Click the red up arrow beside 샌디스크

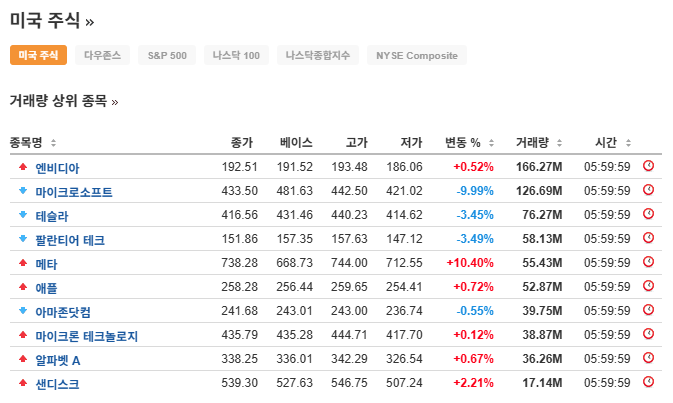click(23, 383)
